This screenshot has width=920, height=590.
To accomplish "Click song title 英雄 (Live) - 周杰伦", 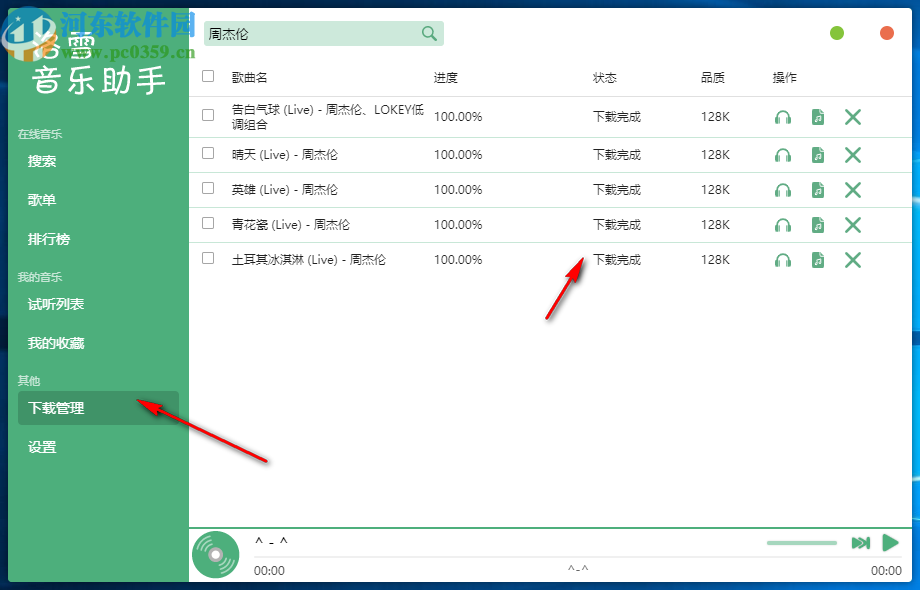I will [x=285, y=190].
